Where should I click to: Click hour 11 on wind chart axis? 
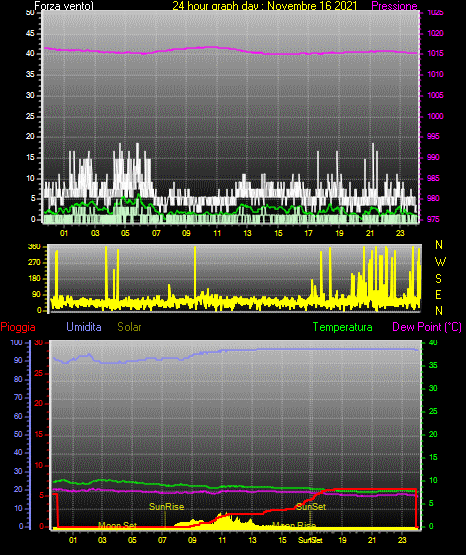pos(217,233)
